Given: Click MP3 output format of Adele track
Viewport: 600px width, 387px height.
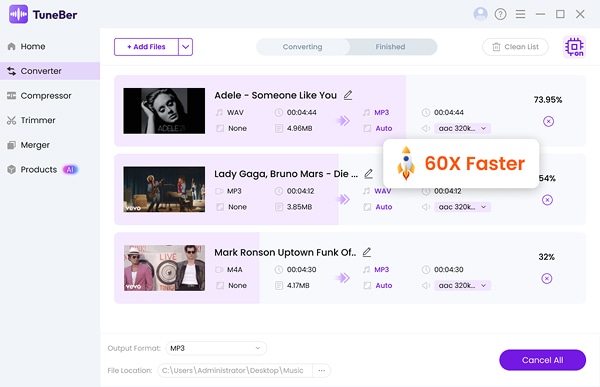Looking at the screenshot, I should pyautogui.click(x=382, y=113).
